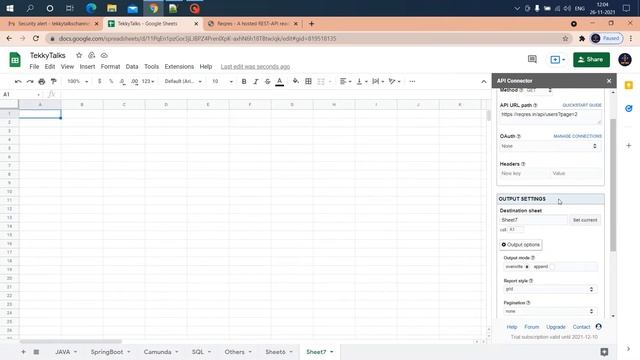Viewport: 640px width, 360px height.
Task: Open the Keep sidebar icon
Action: click(x=629, y=85)
